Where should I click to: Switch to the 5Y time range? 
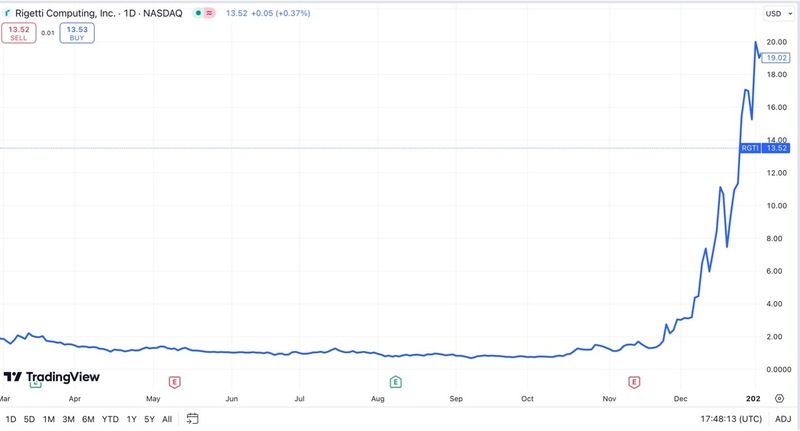point(149,418)
